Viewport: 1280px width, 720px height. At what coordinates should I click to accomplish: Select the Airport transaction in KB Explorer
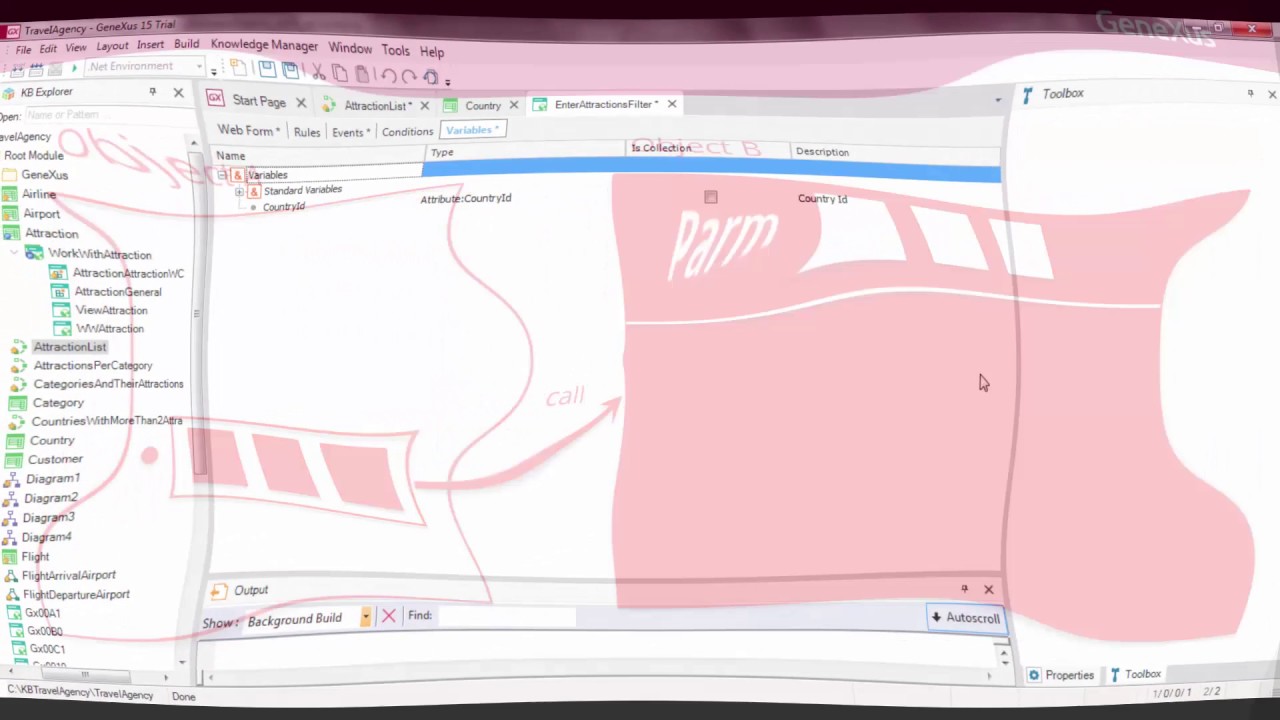pyautogui.click(x=41, y=214)
